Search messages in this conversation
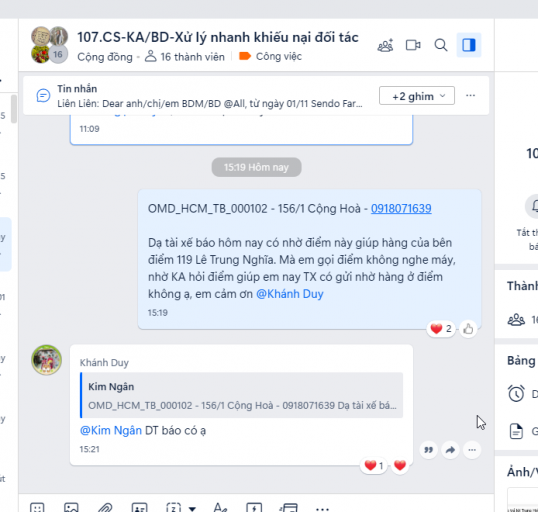Image resolution: width=538 pixels, height=512 pixels. pos(441,45)
